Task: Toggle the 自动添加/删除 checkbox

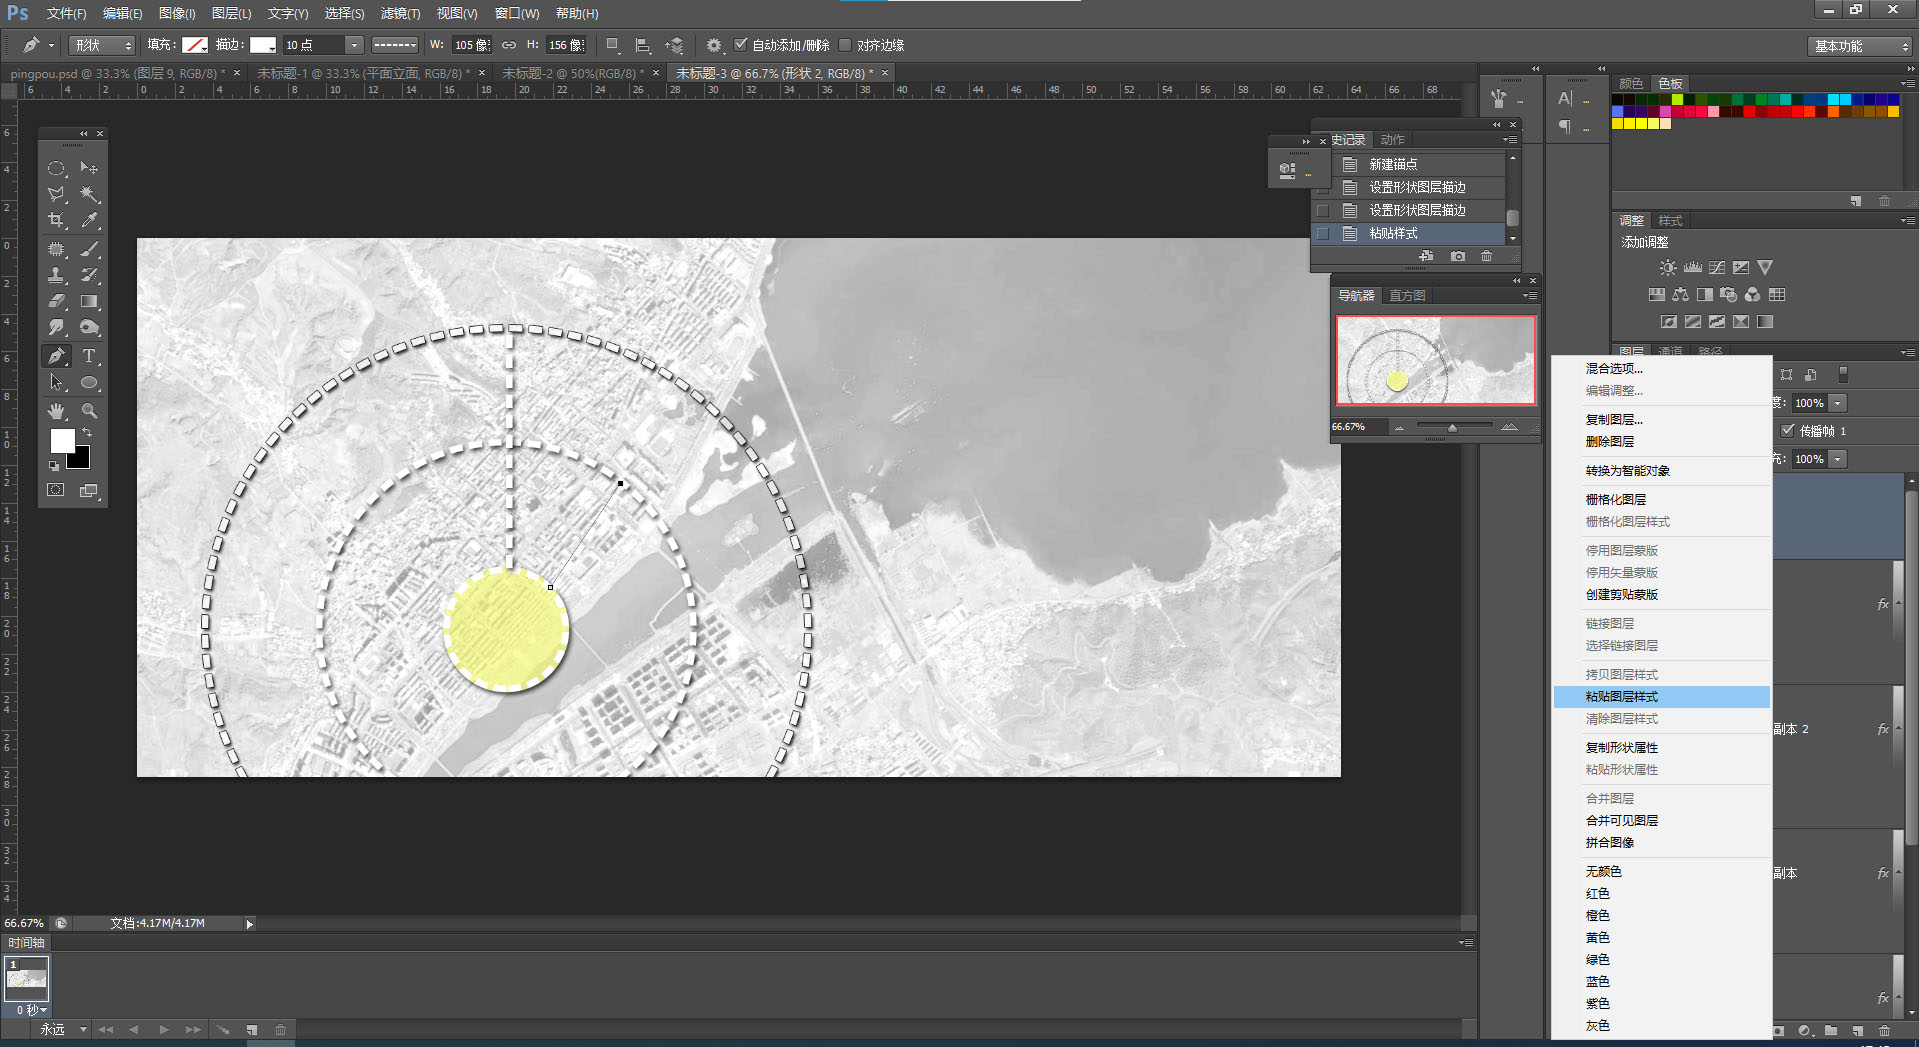Action: (741, 45)
